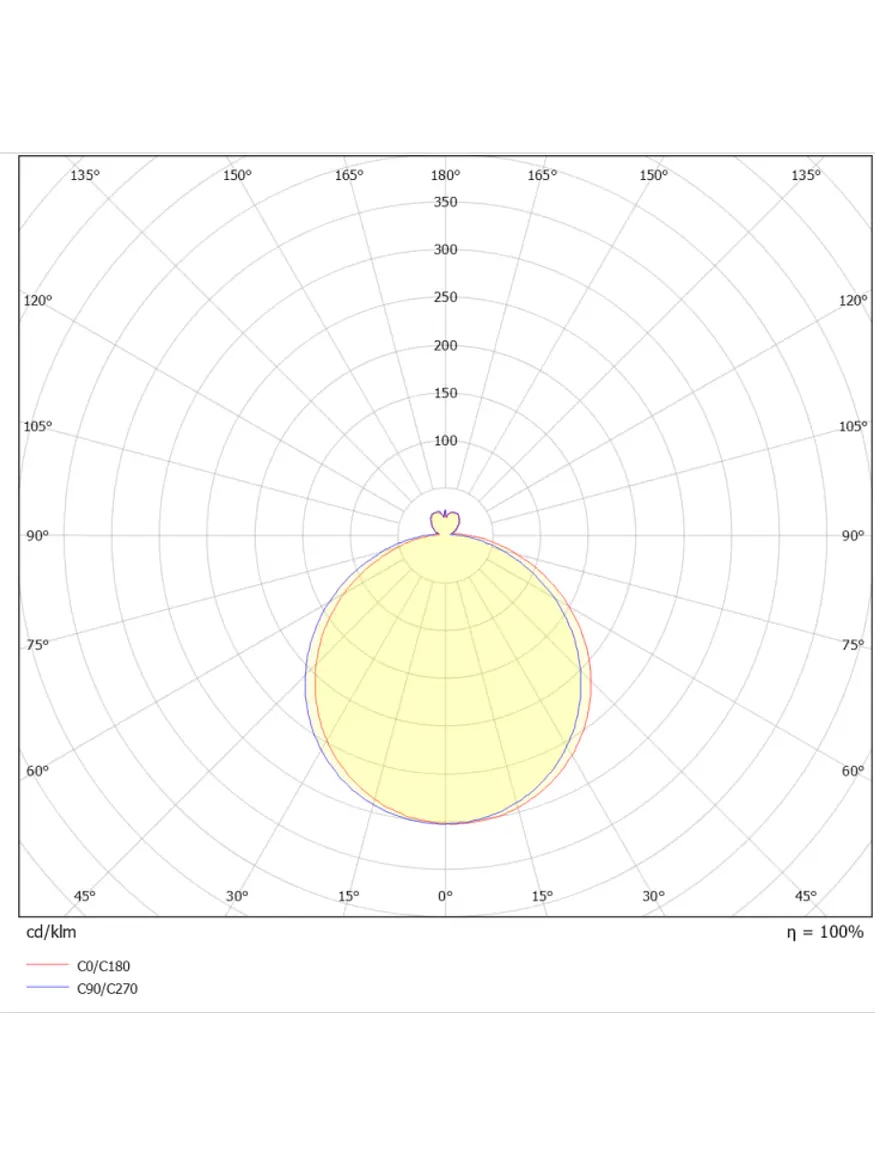Image resolution: width=875 pixels, height=1166 pixels.
Task: Click the 100 scale label
Action: (x=445, y=440)
